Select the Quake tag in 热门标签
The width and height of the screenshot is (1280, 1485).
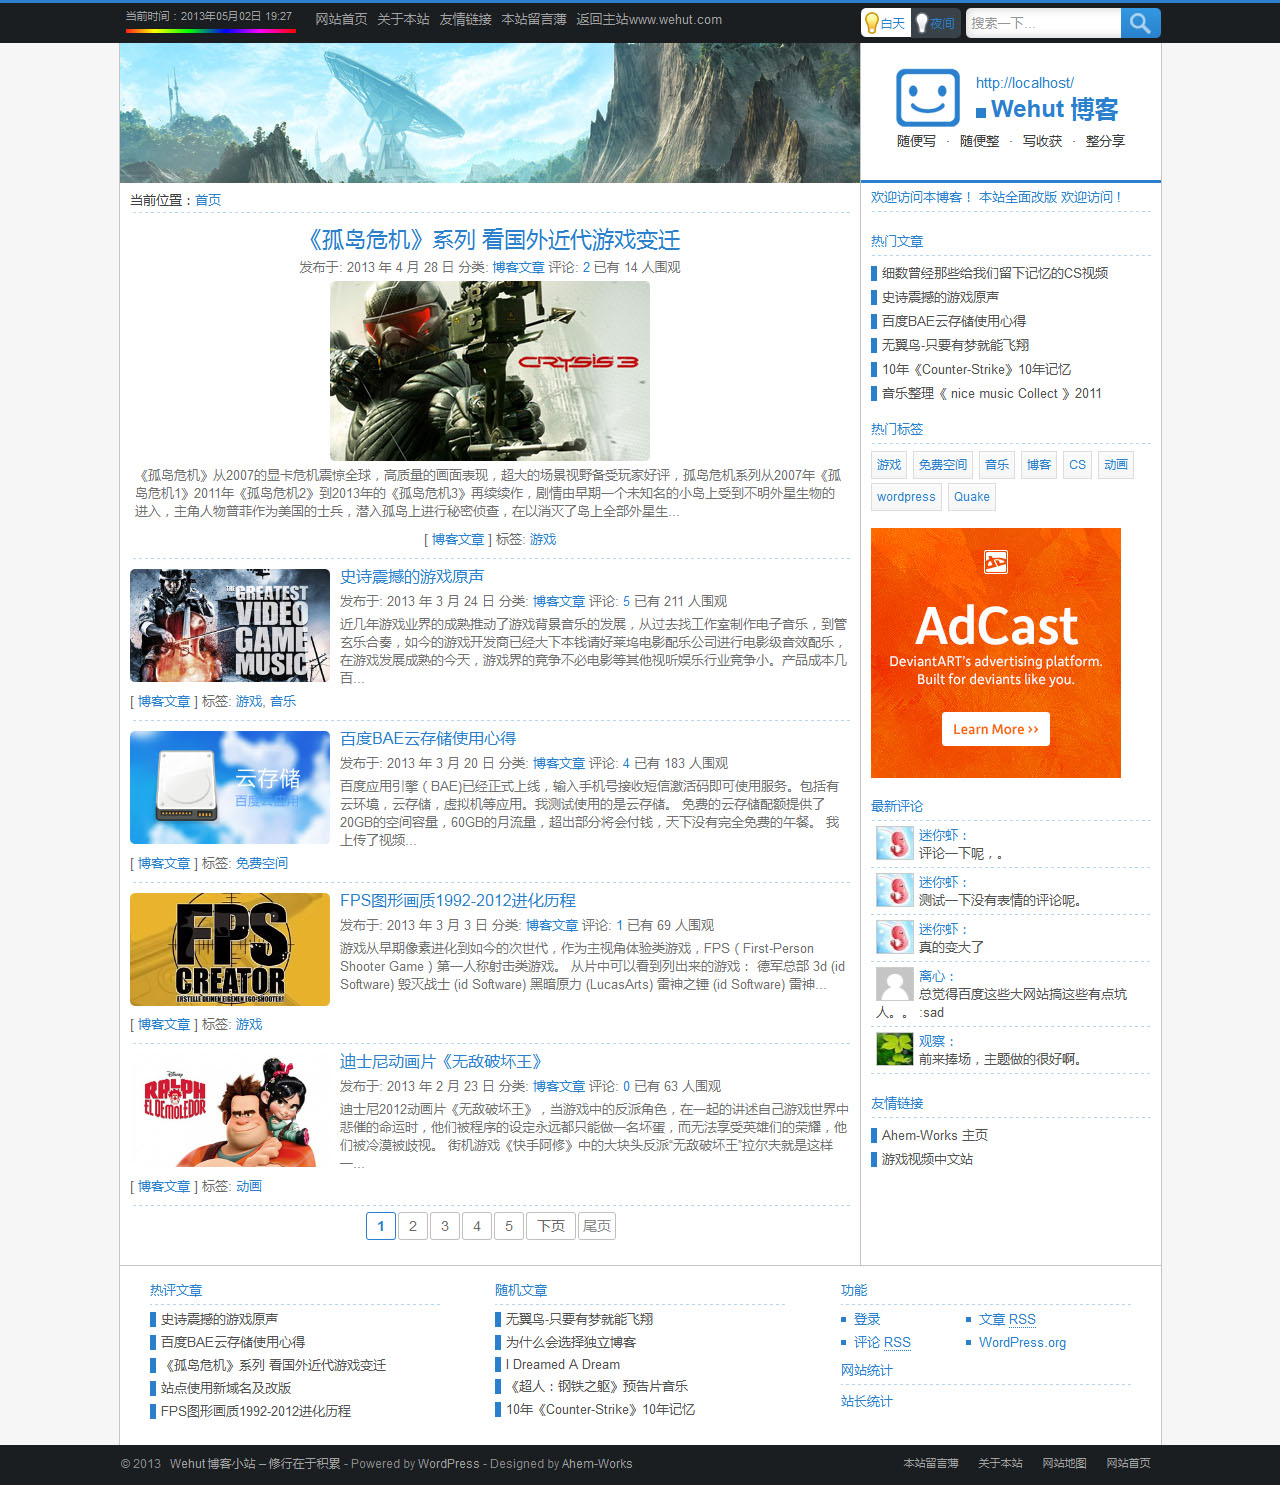pos(971,497)
